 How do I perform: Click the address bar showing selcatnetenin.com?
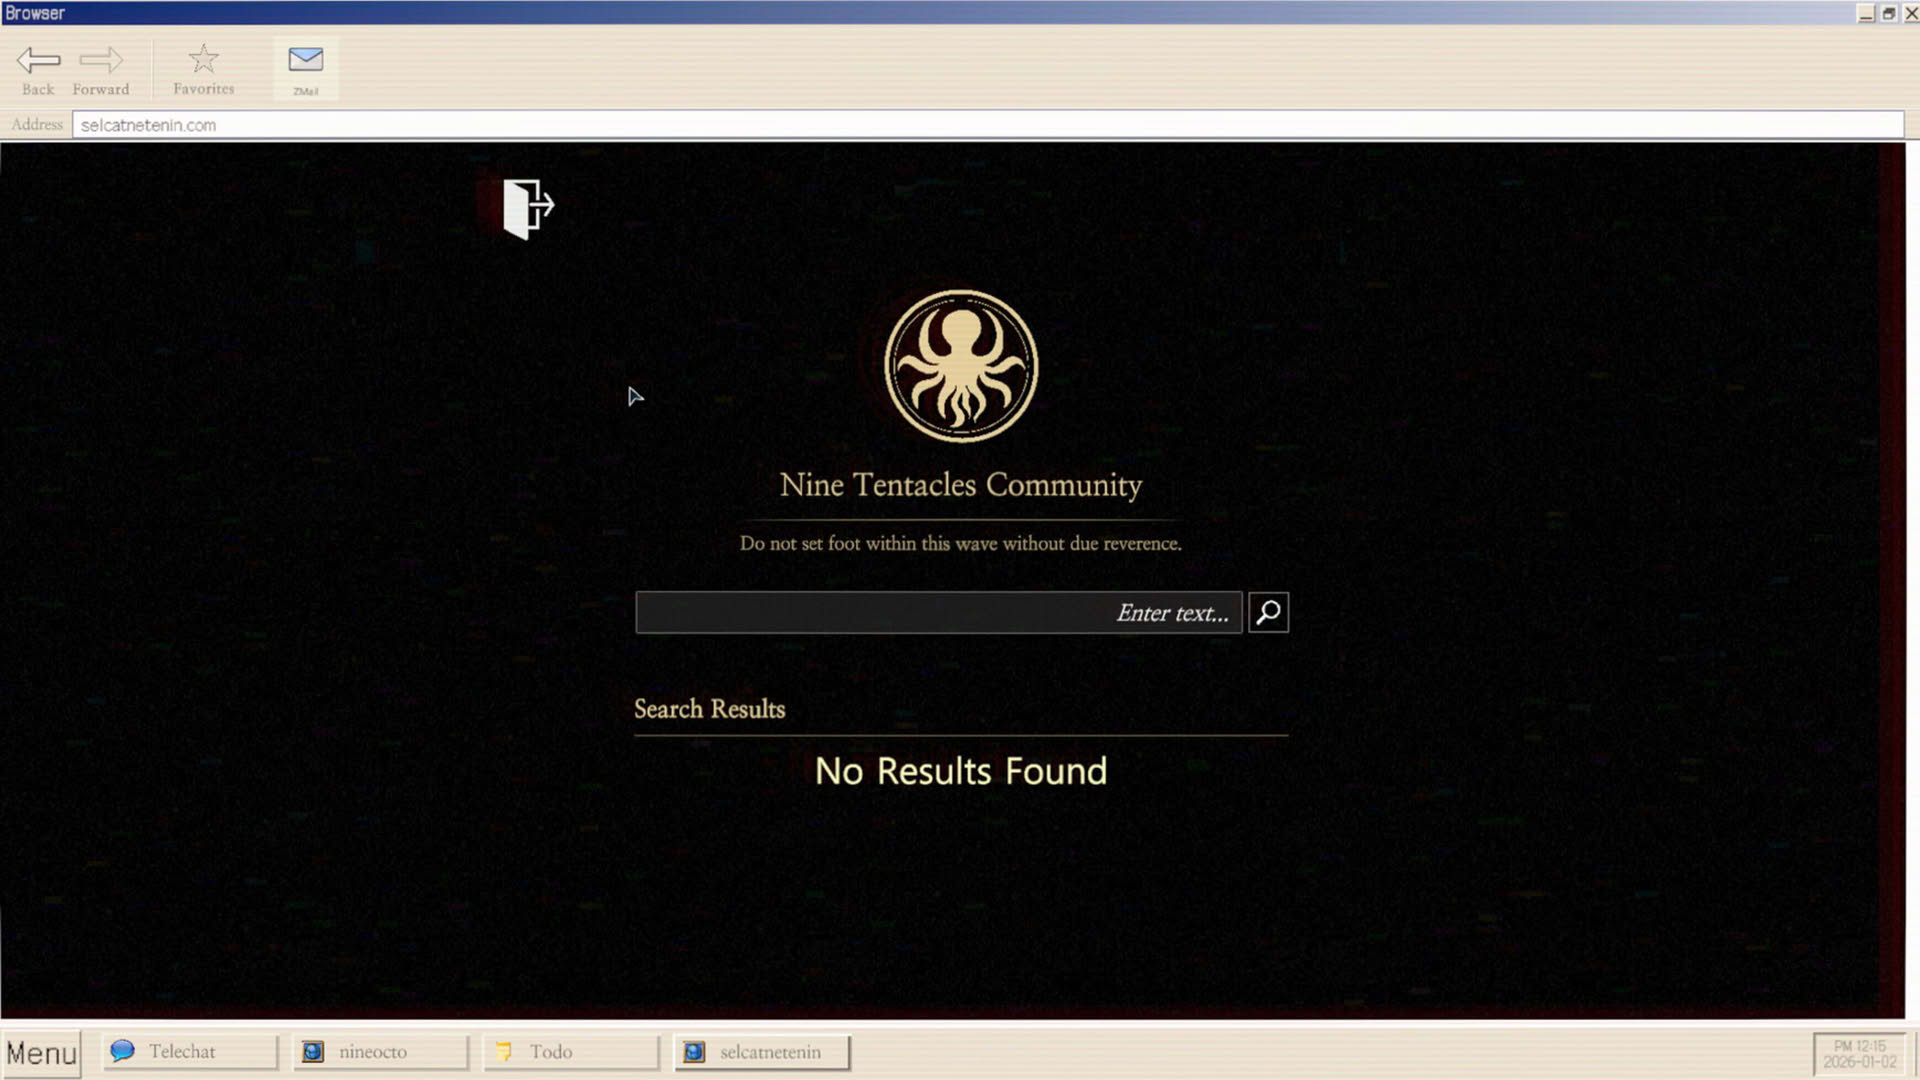(988, 125)
